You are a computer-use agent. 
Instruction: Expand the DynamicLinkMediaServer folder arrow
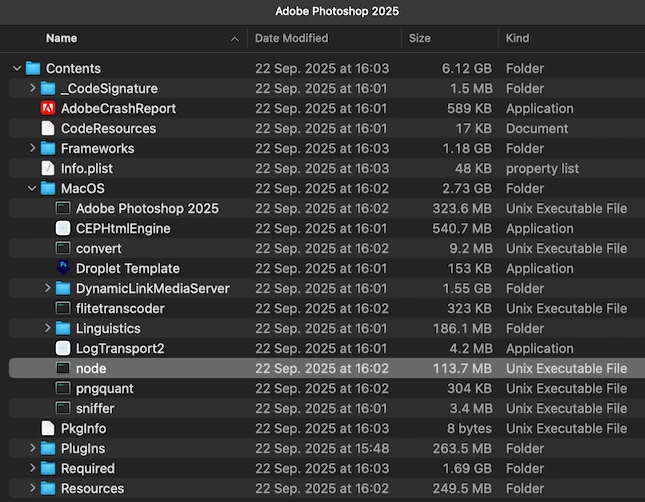pyautogui.click(x=47, y=288)
